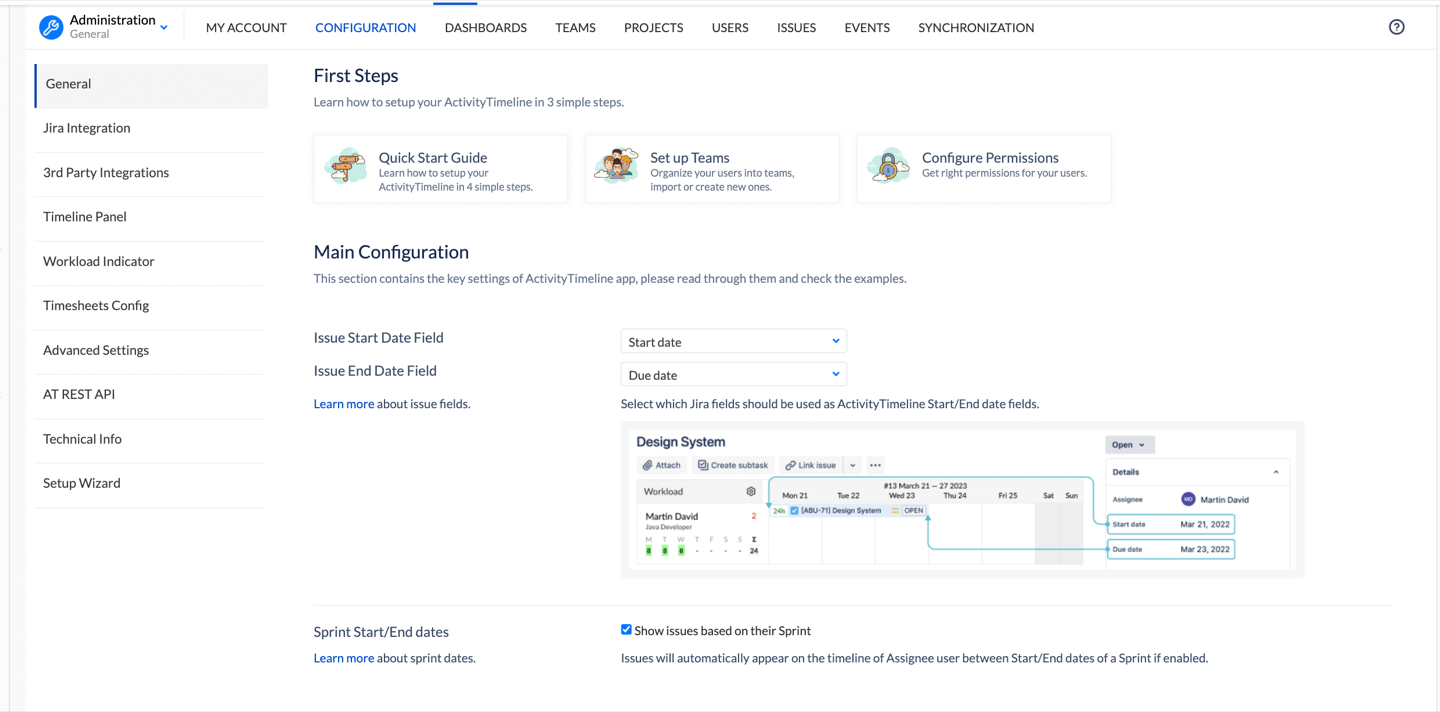The image size is (1440, 712).
Task: Click Learn more about issue fields link
Action: coord(343,404)
